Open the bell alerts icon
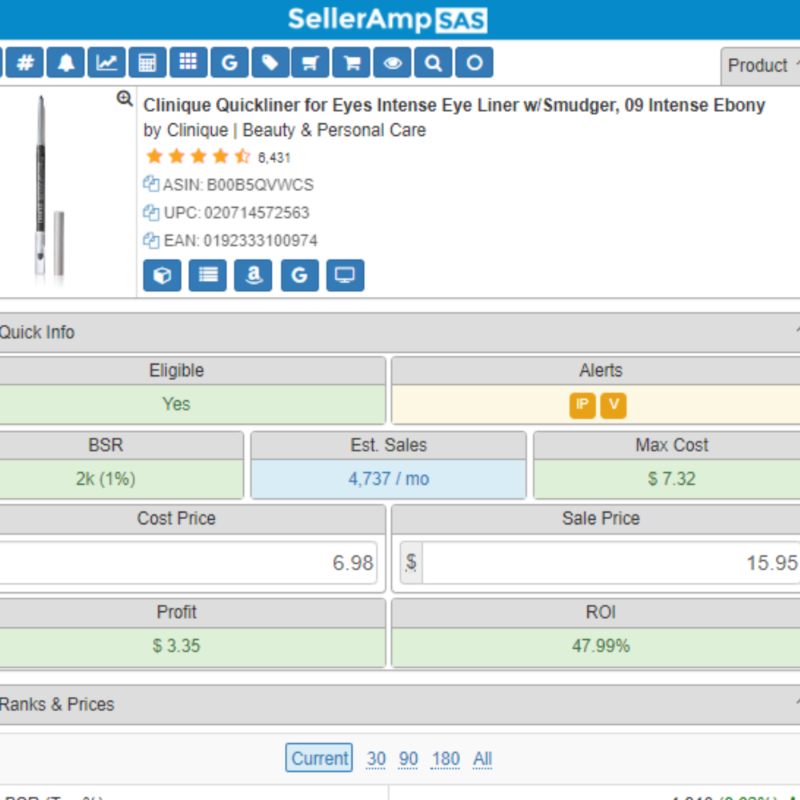 coord(65,63)
